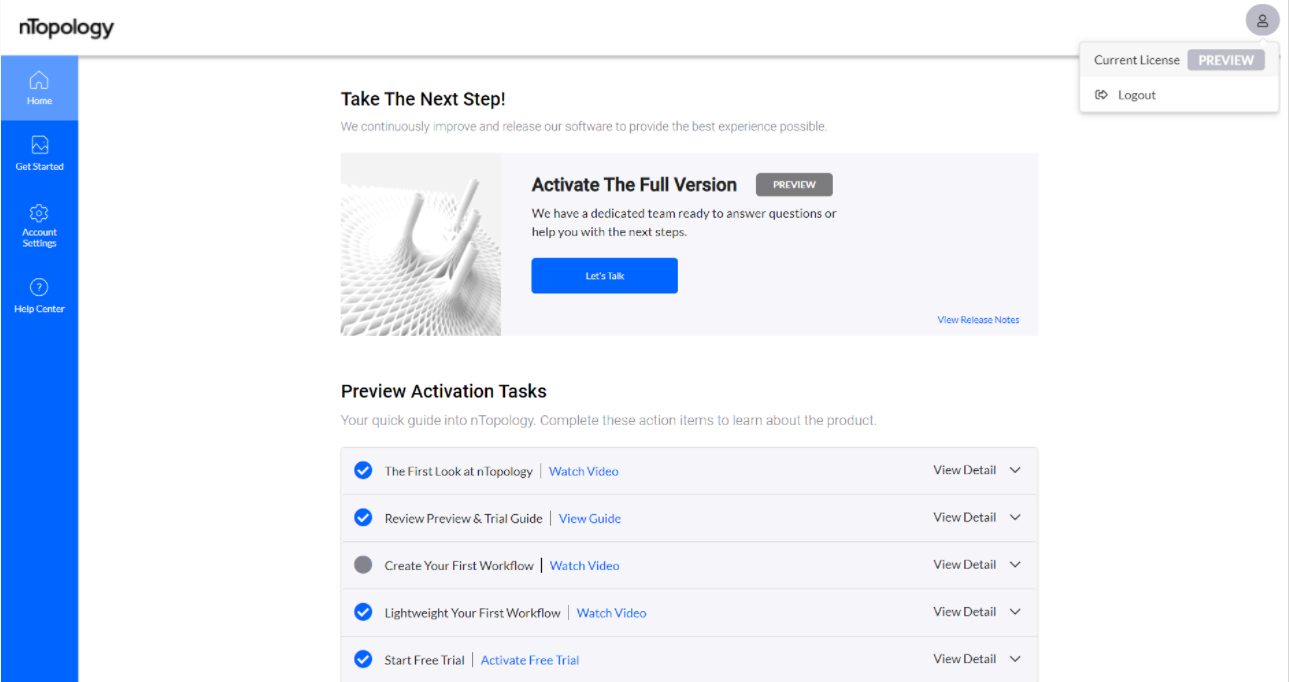
Task: Toggle checkmark for Start Free Trial
Action: [363, 659]
